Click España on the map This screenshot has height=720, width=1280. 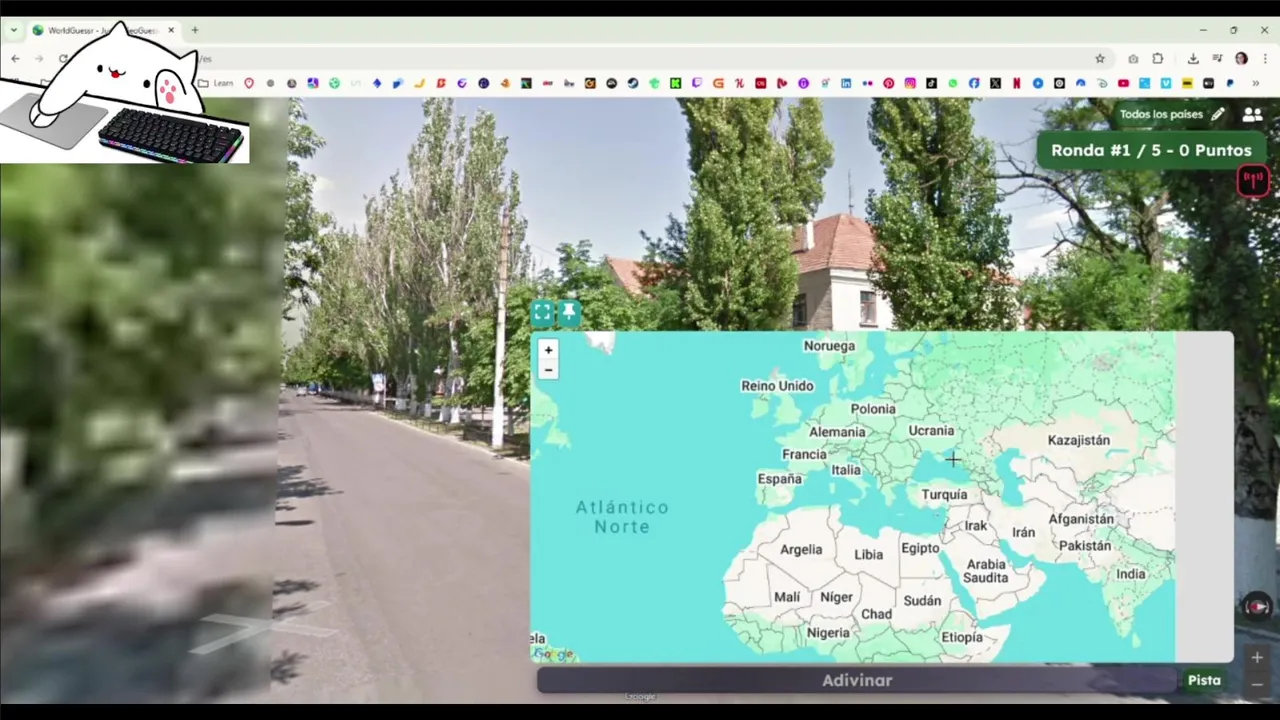[x=780, y=479]
